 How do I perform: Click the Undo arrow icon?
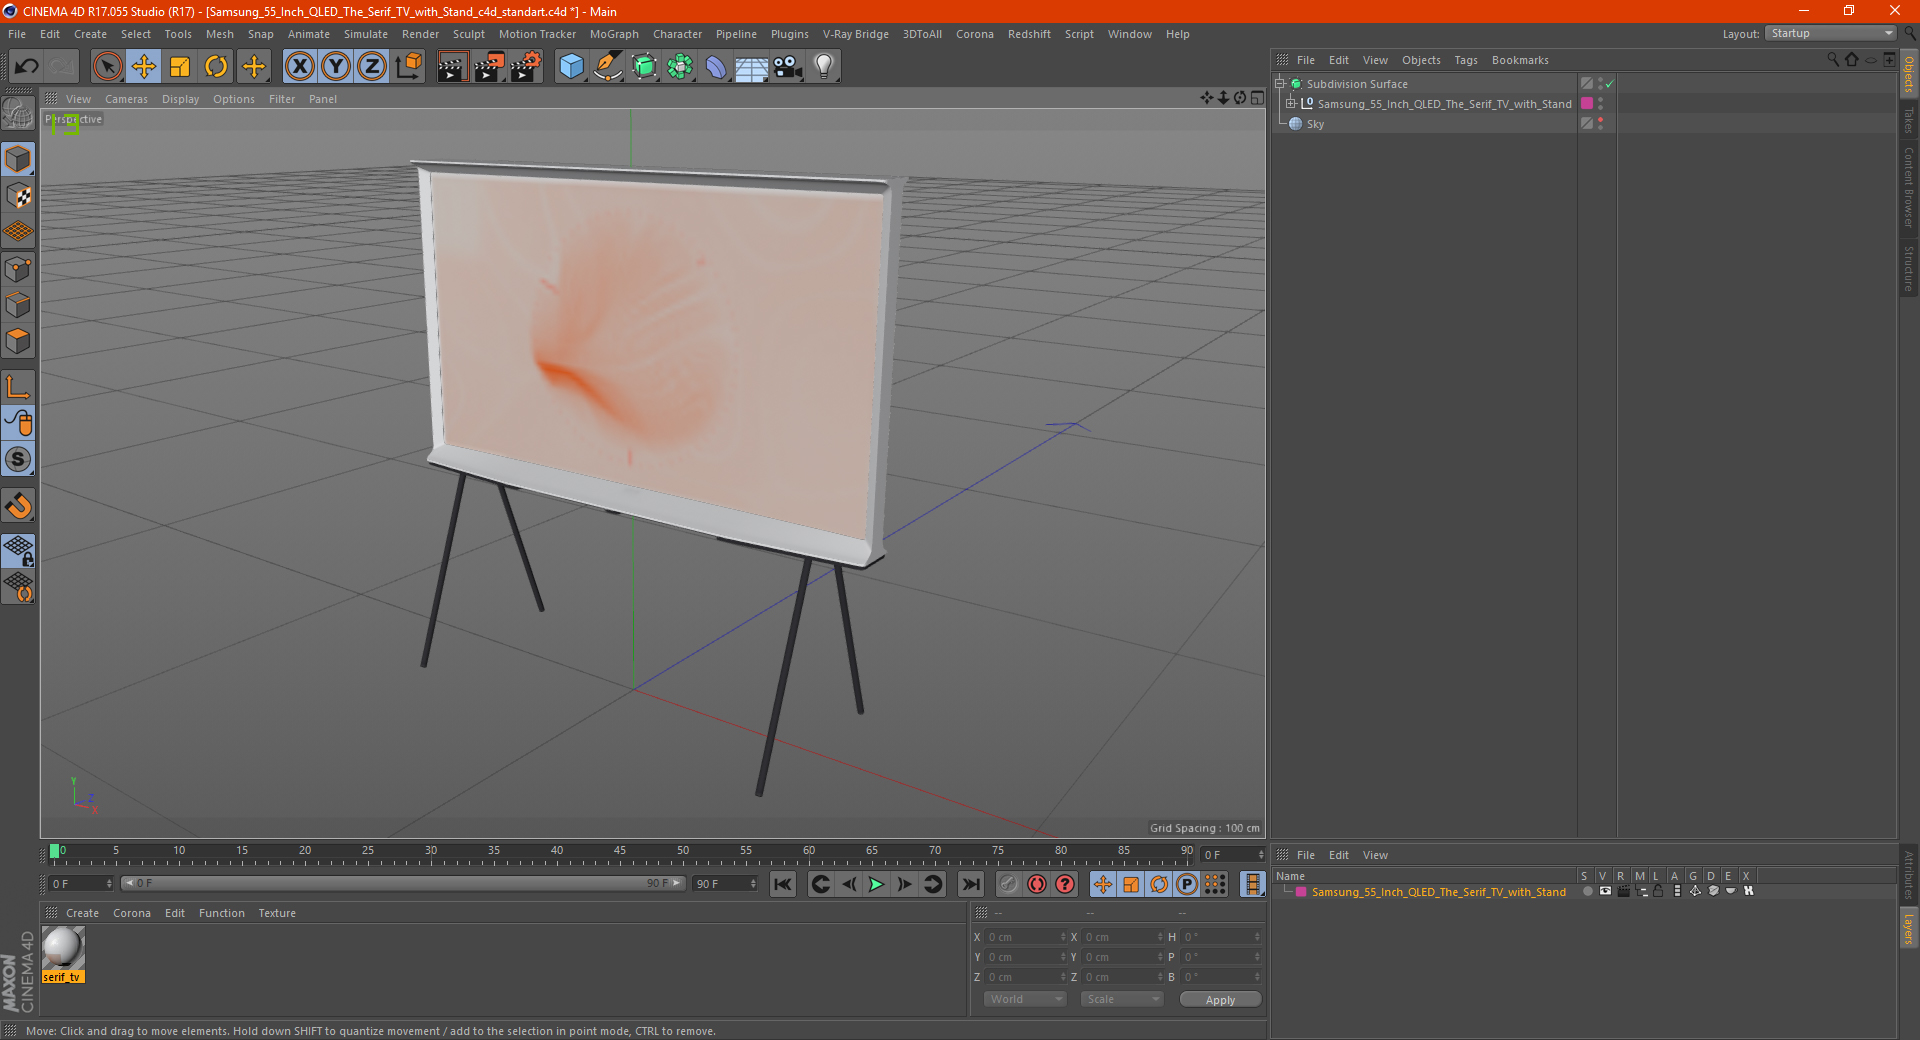pyautogui.click(x=26, y=67)
